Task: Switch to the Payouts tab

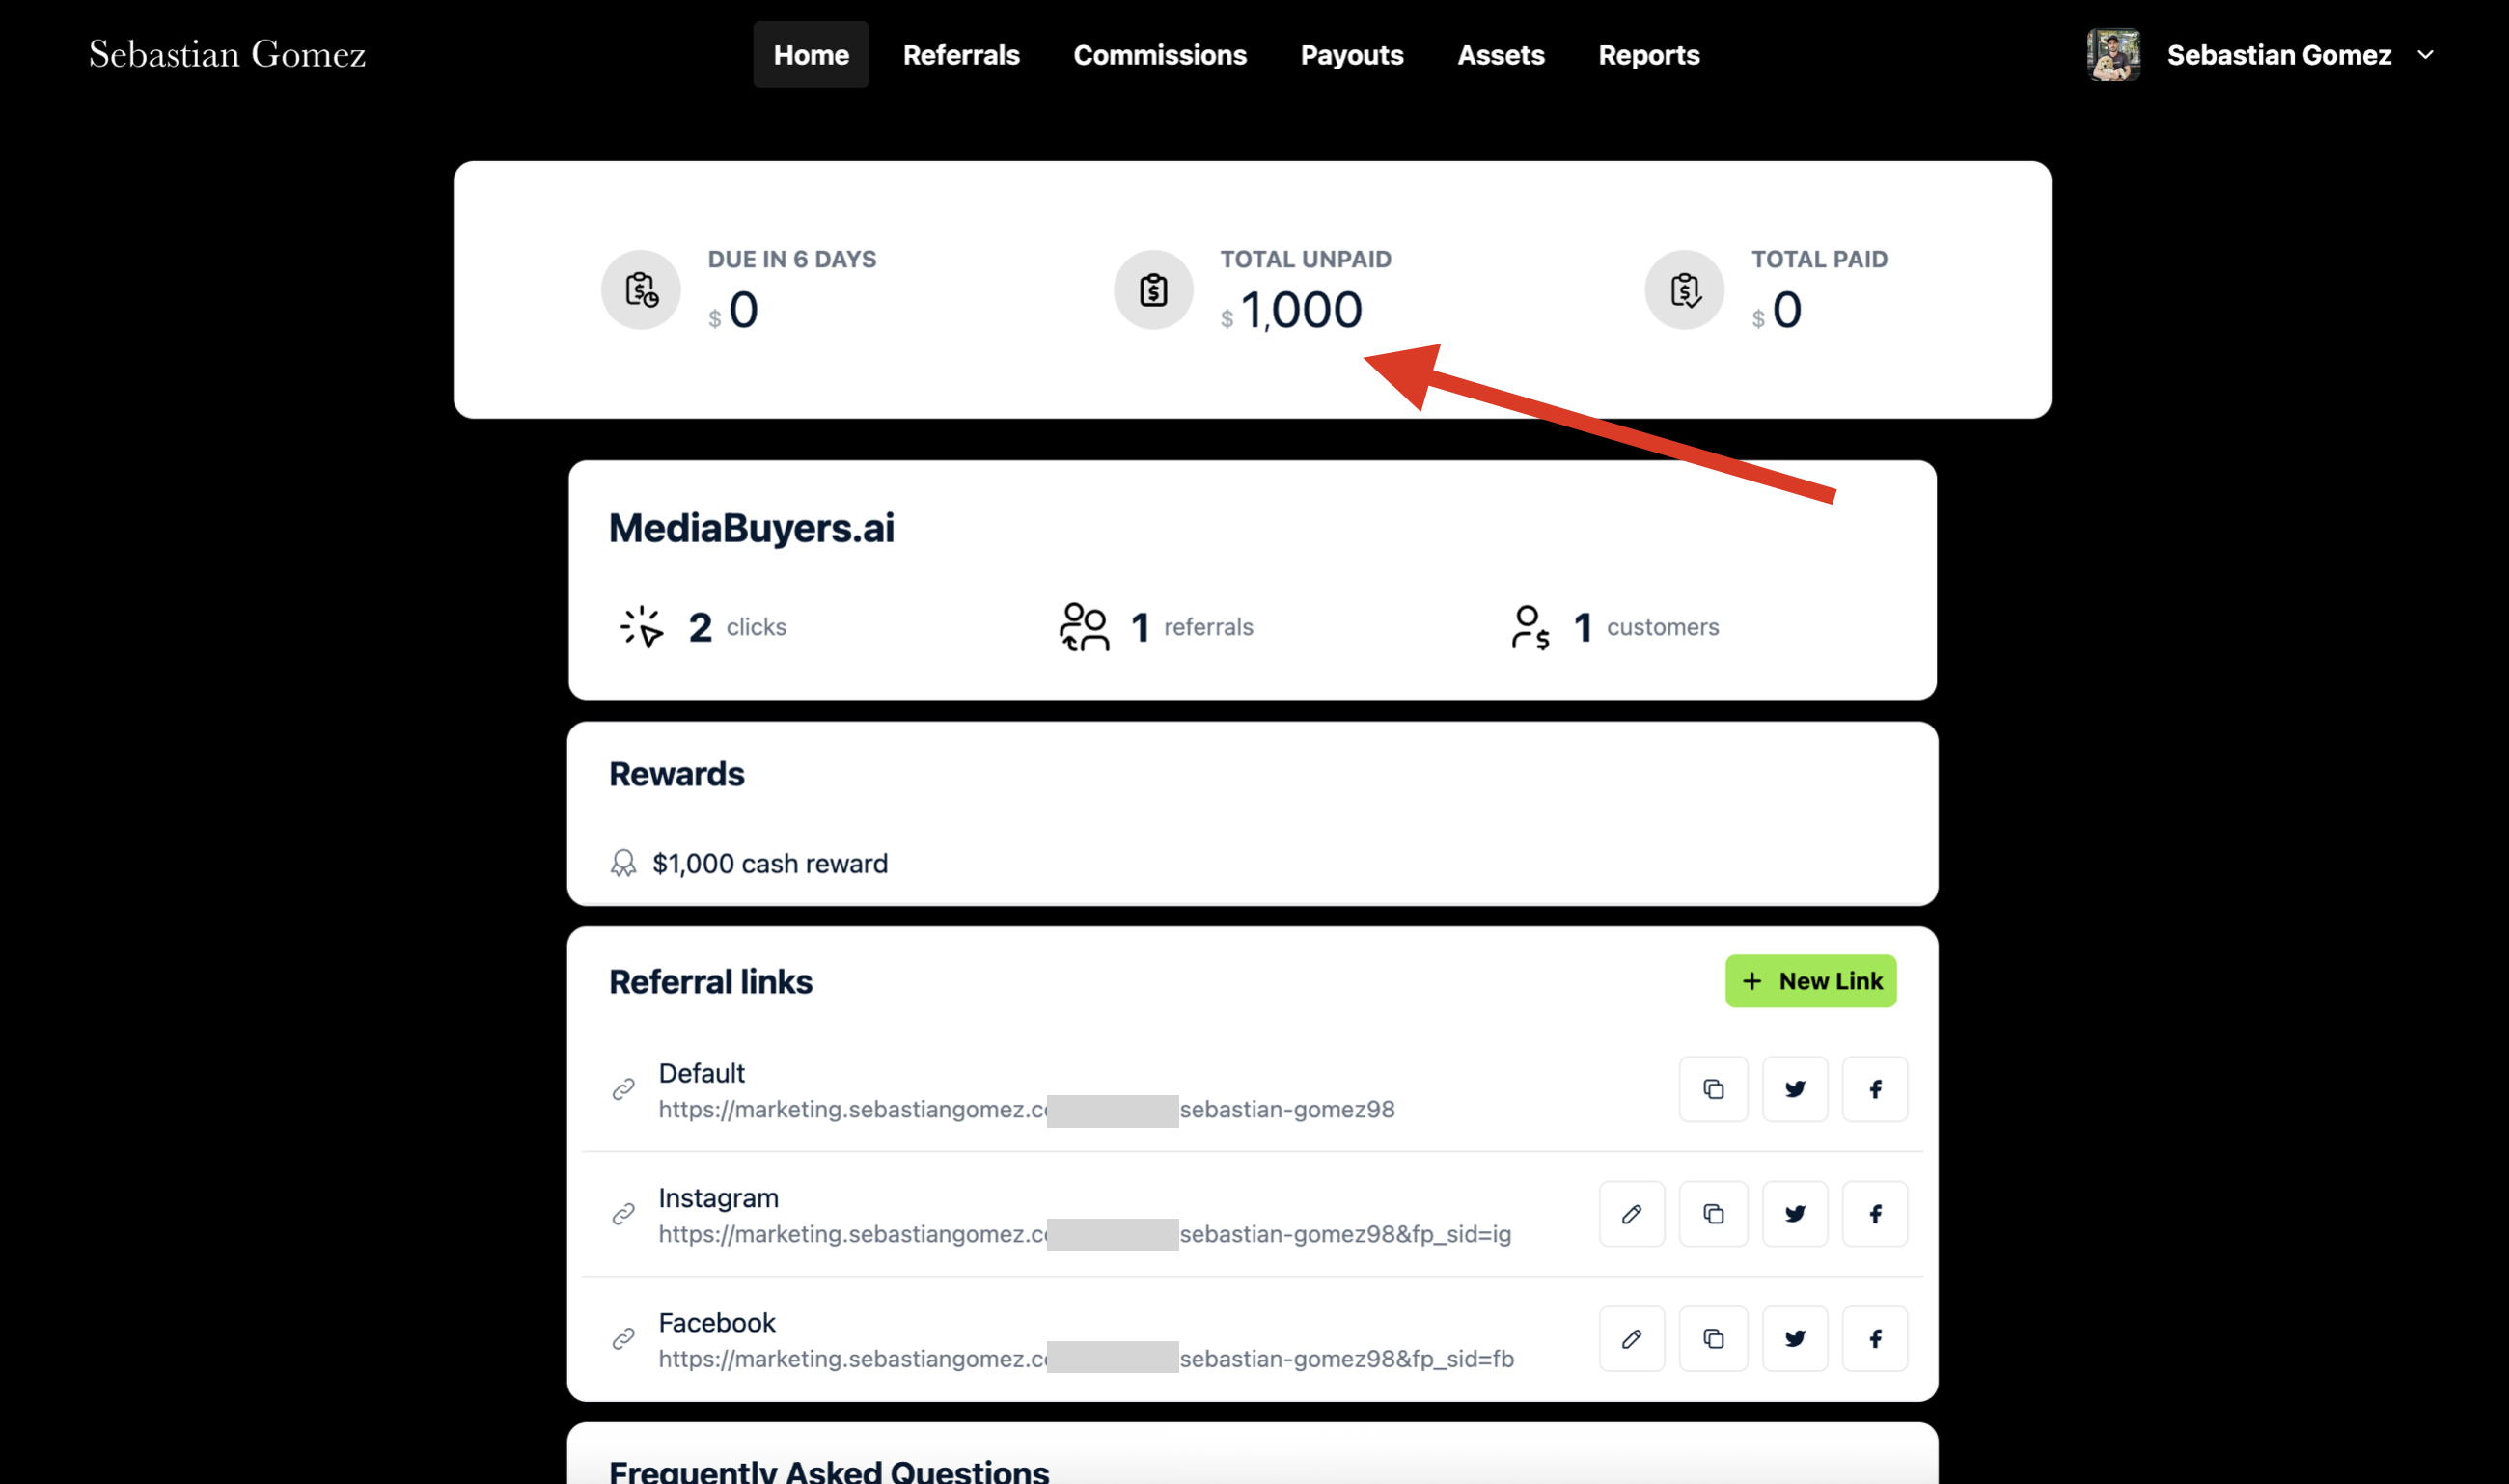Action: click(1352, 55)
